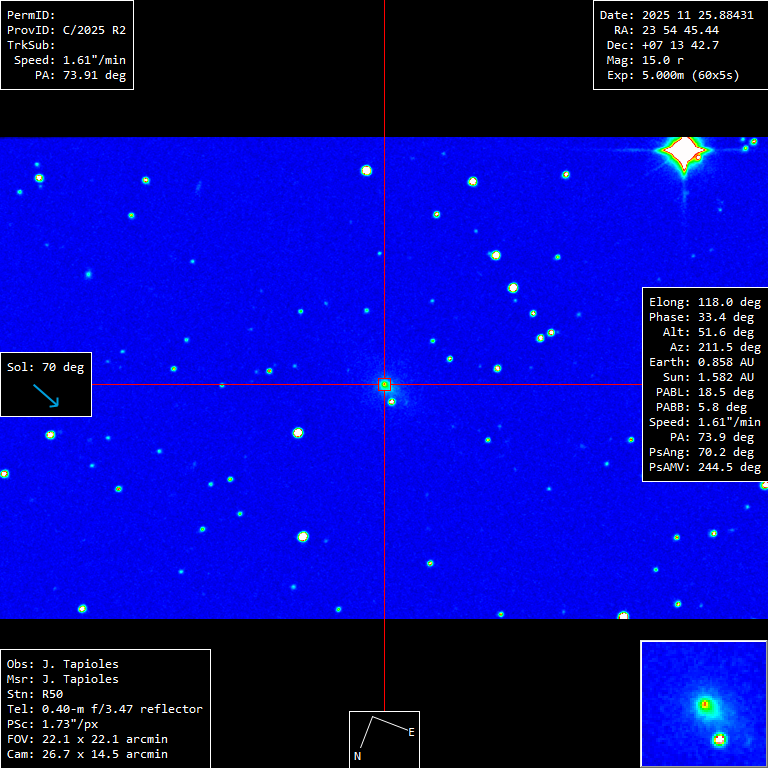Click the N-E compass orientation indicator
The width and height of the screenshot is (768, 768).
pos(383,738)
